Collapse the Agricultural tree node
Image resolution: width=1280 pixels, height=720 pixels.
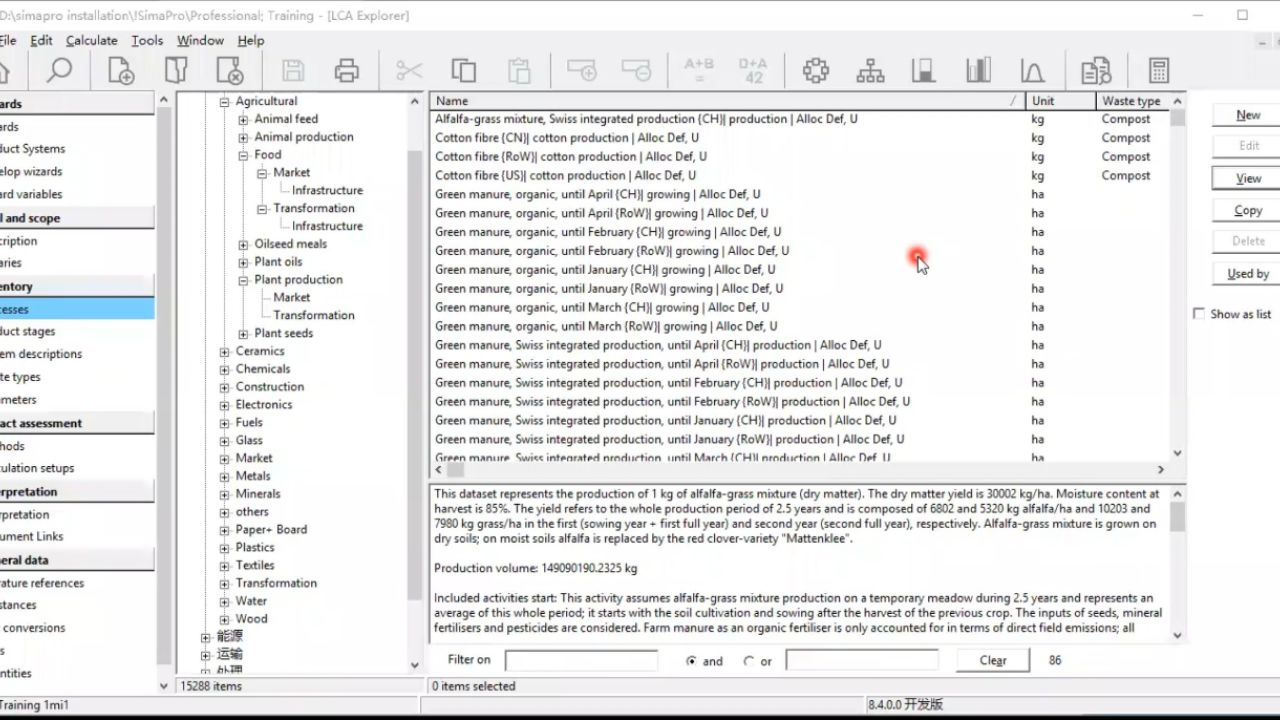pyautogui.click(x=224, y=100)
